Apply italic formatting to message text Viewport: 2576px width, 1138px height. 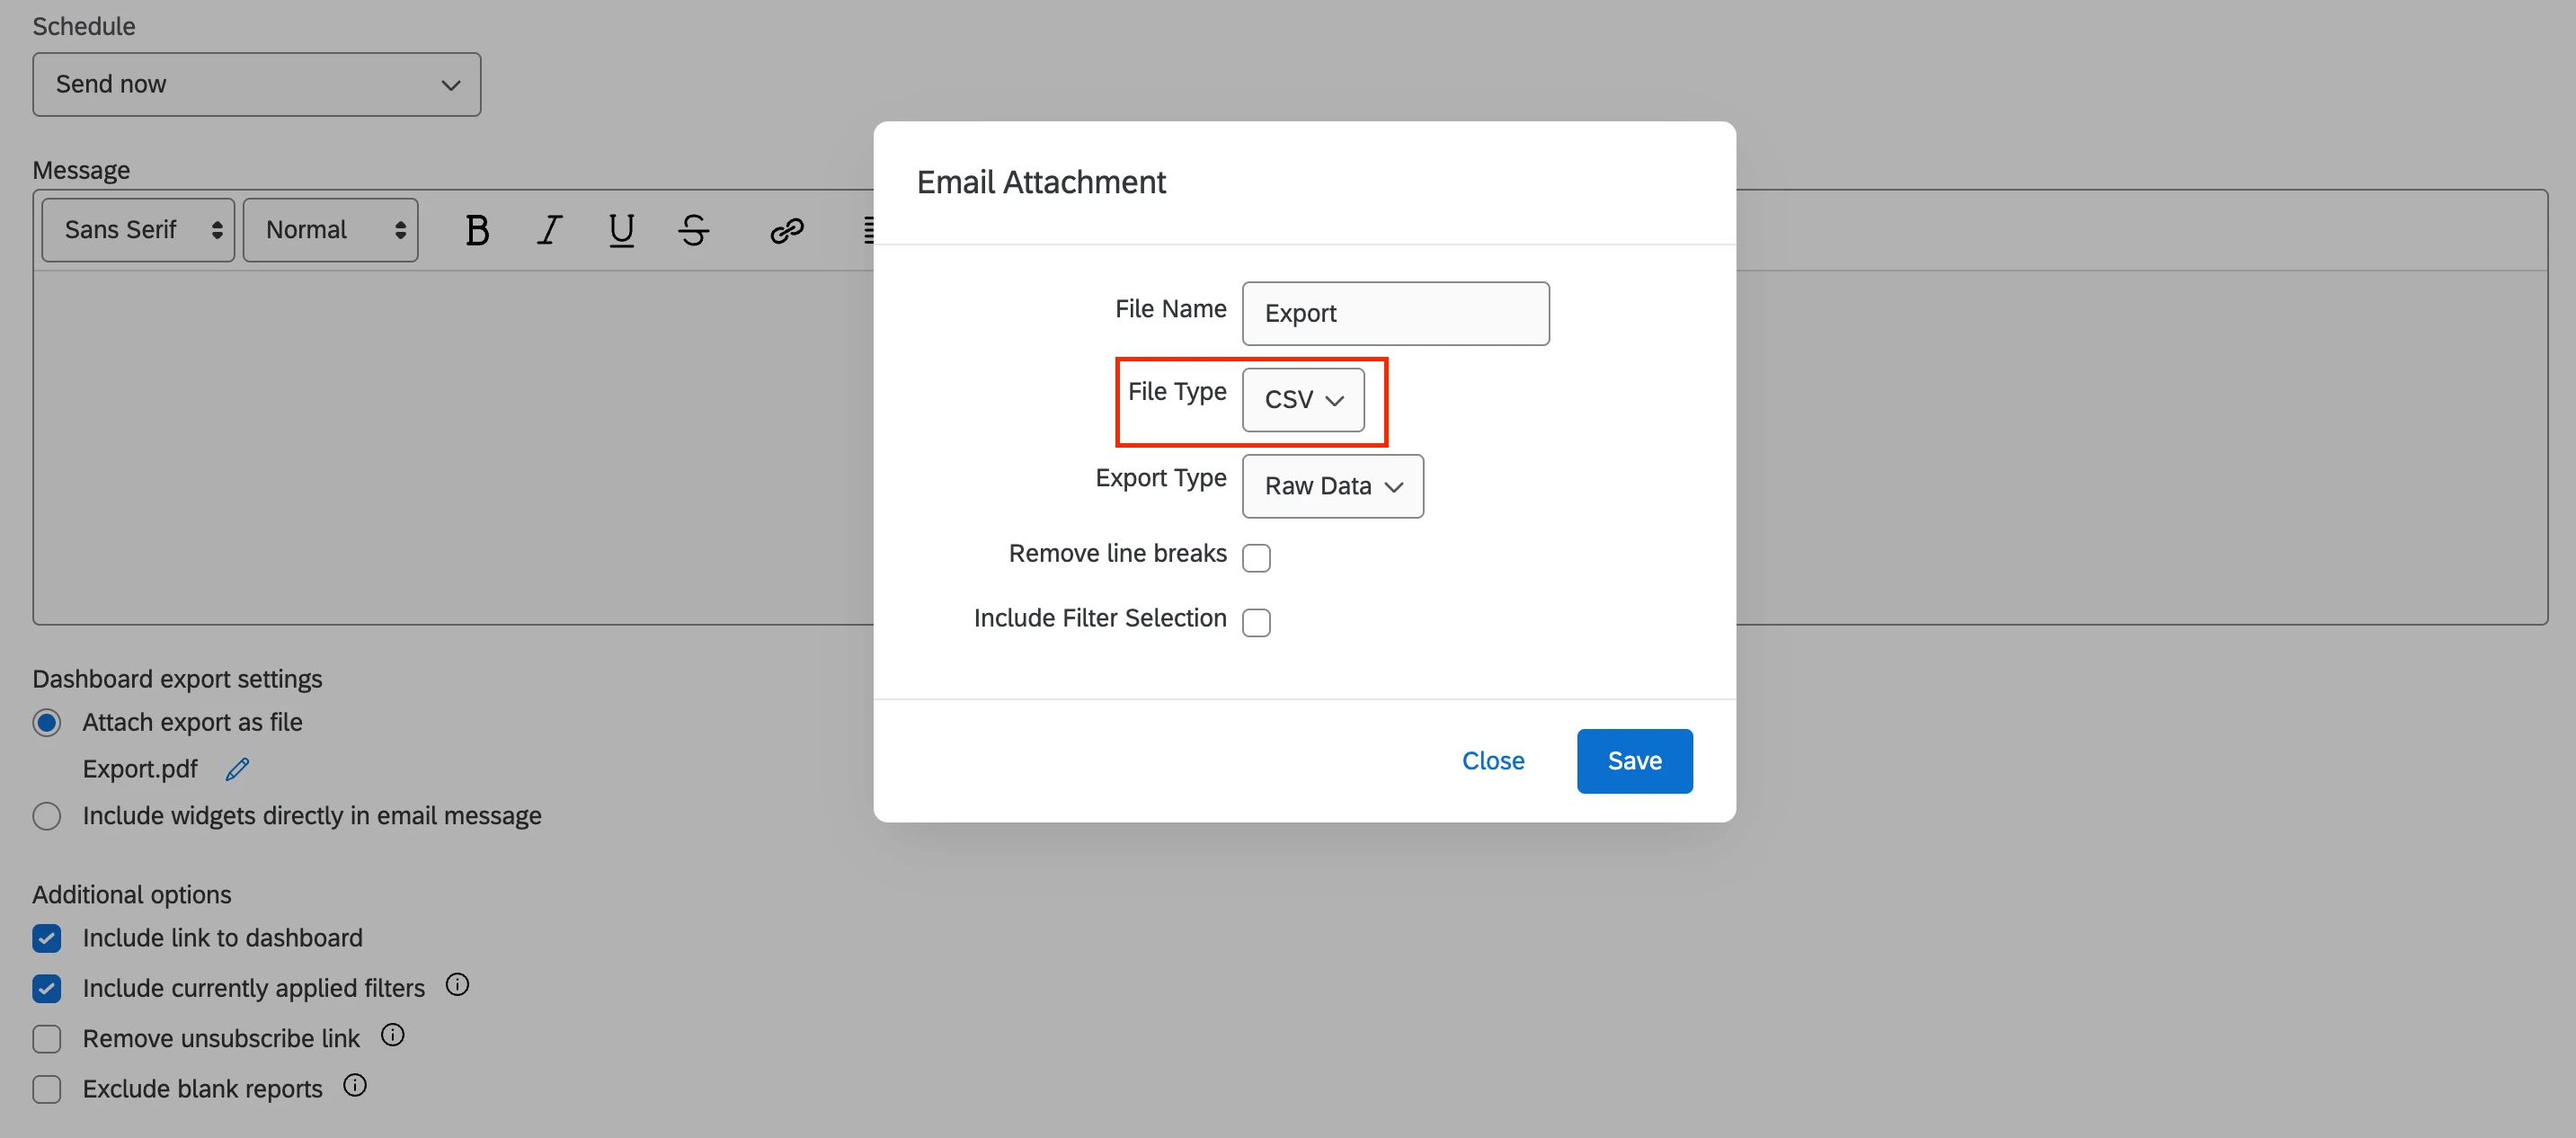pos(549,231)
